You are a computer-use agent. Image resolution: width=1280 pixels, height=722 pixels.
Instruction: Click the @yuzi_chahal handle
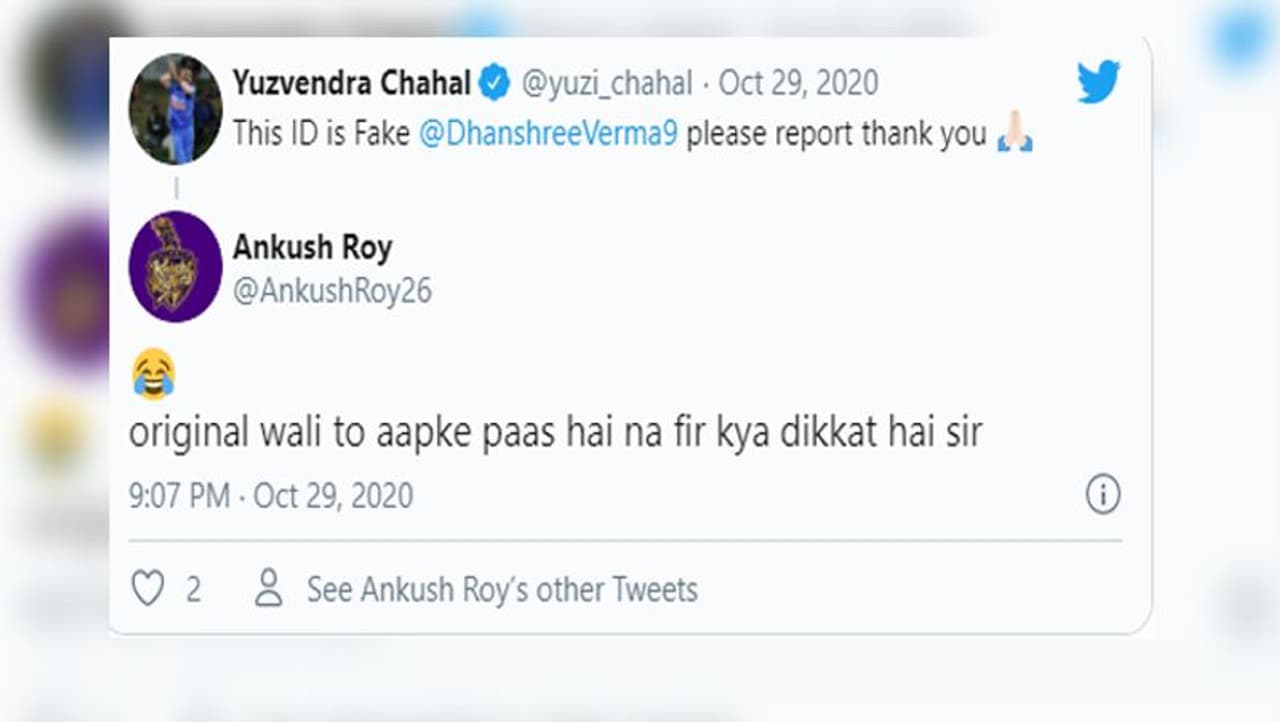pos(607,84)
